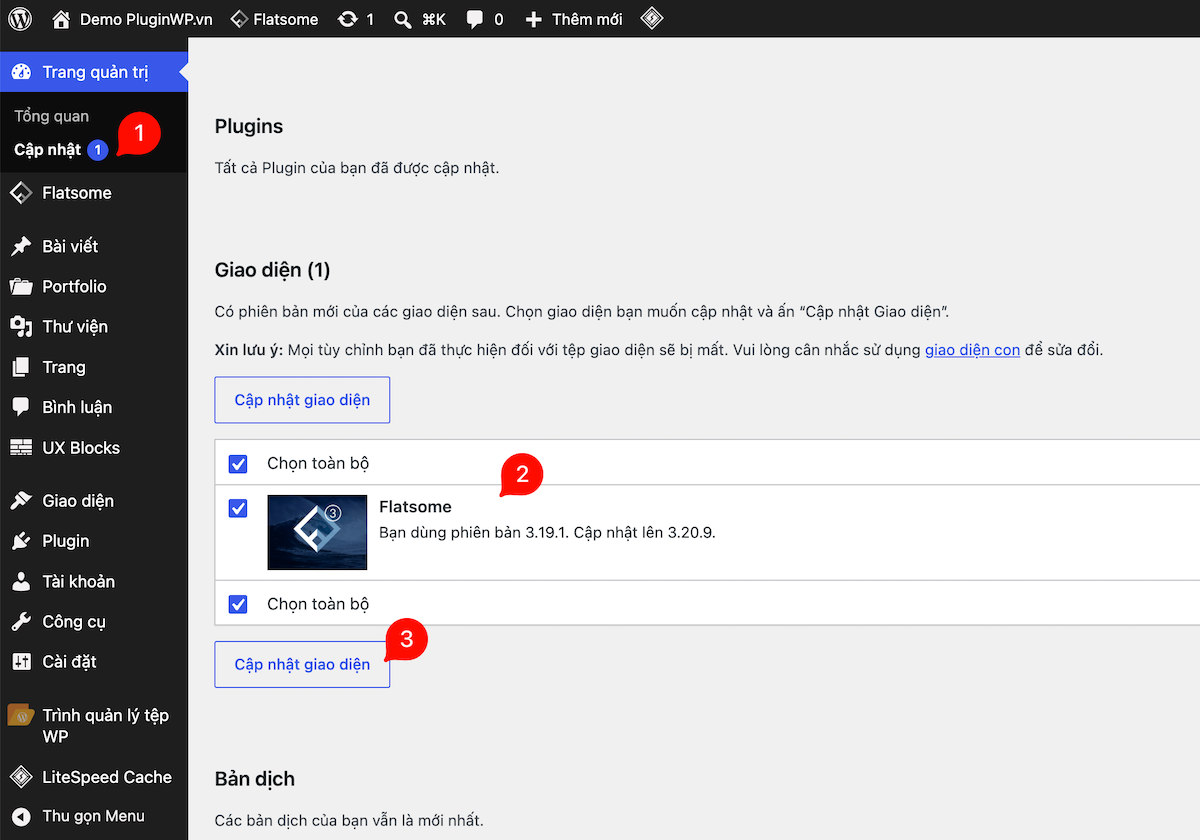The width and height of the screenshot is (1200, 840).
Task: Click the plus icon for Thêm mới
Action: pos(533,19)
